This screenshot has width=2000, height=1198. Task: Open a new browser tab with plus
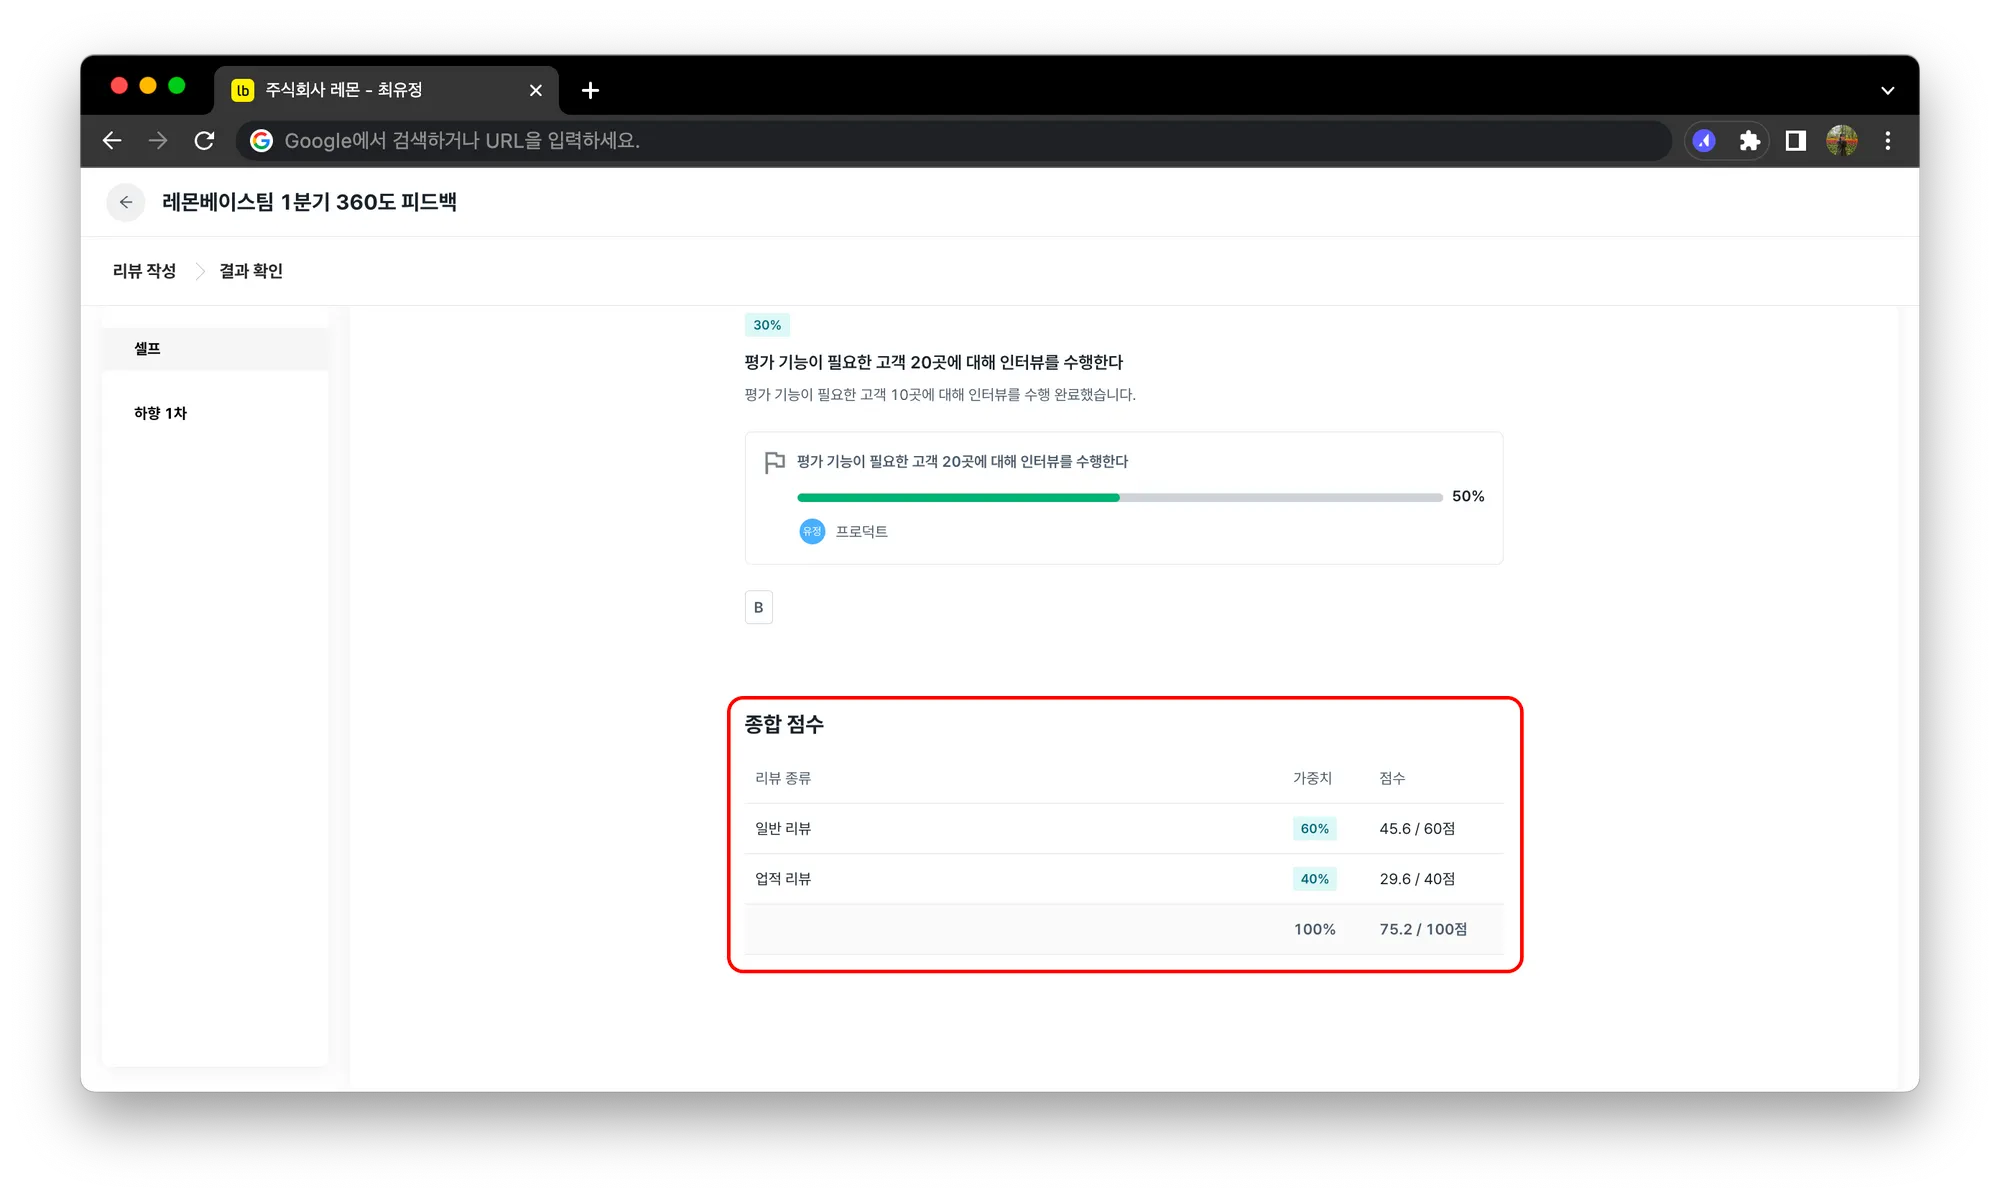pyautogui.click(x=590, y=90)
